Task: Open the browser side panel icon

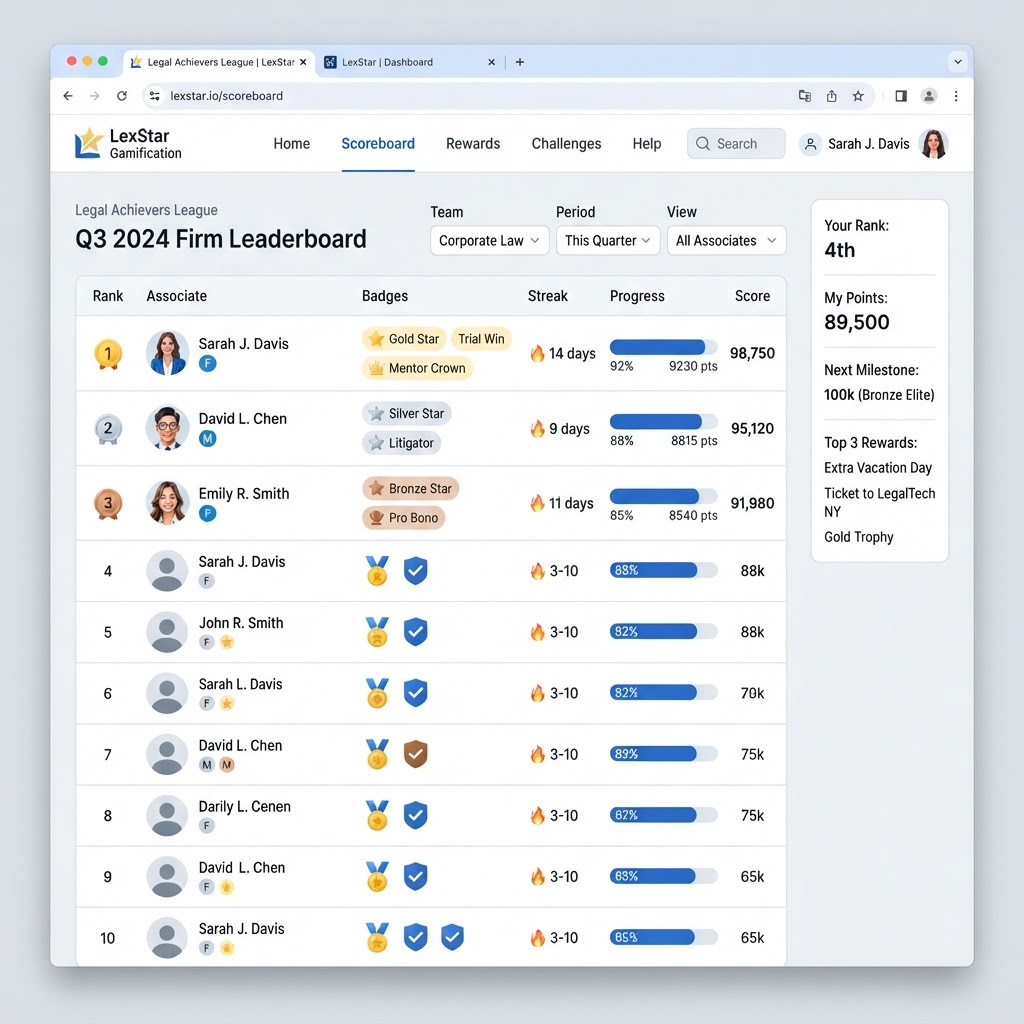Action: click(901, 96)
